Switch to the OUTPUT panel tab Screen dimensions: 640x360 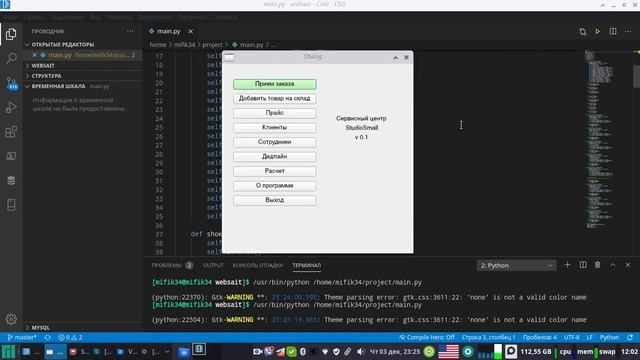213,265
